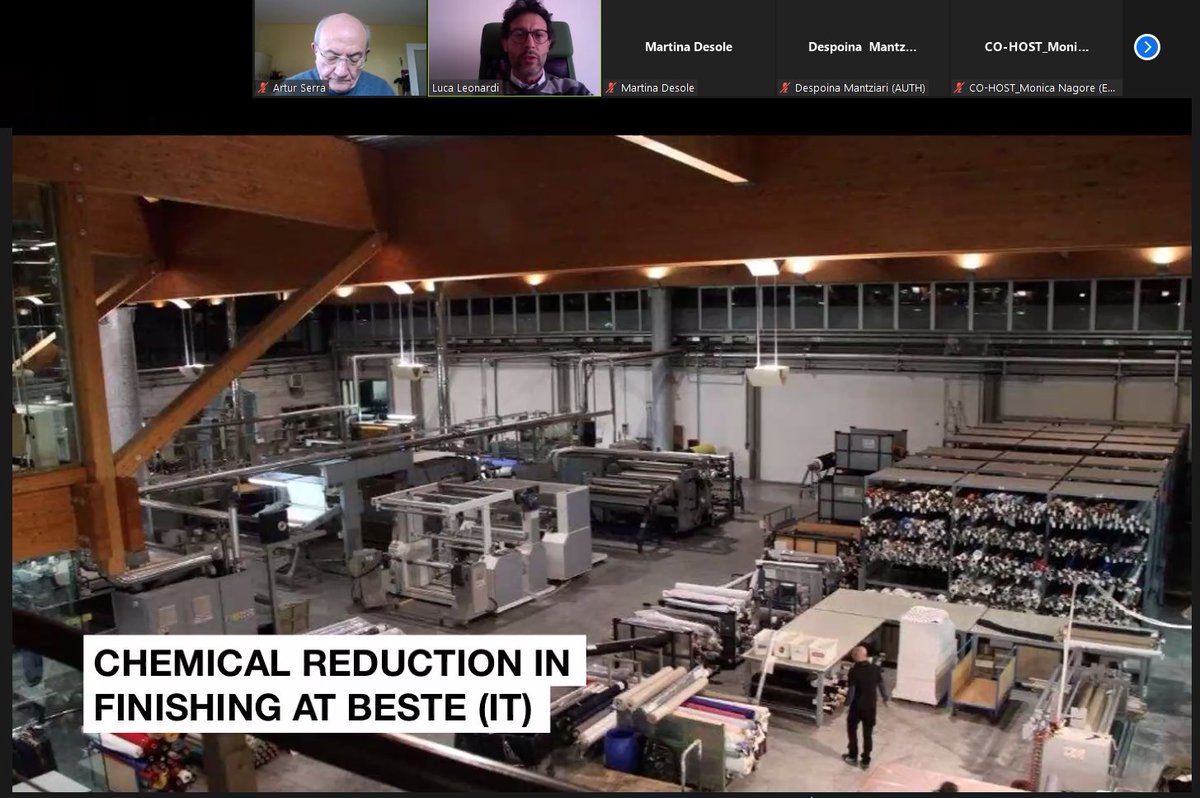Screen dimensions: 1200x798
Task: Click CO-HOST_Monica Nagore muted mic icon
Action: point(960,88)
